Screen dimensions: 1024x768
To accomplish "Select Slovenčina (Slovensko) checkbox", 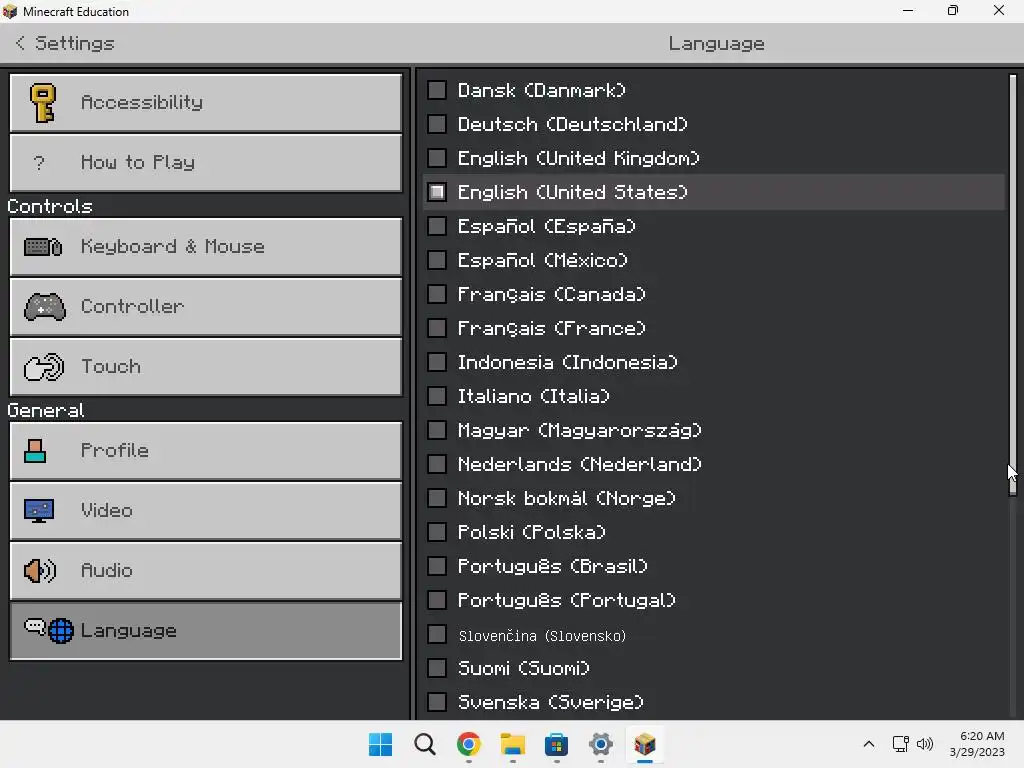I will pos(437,634).
